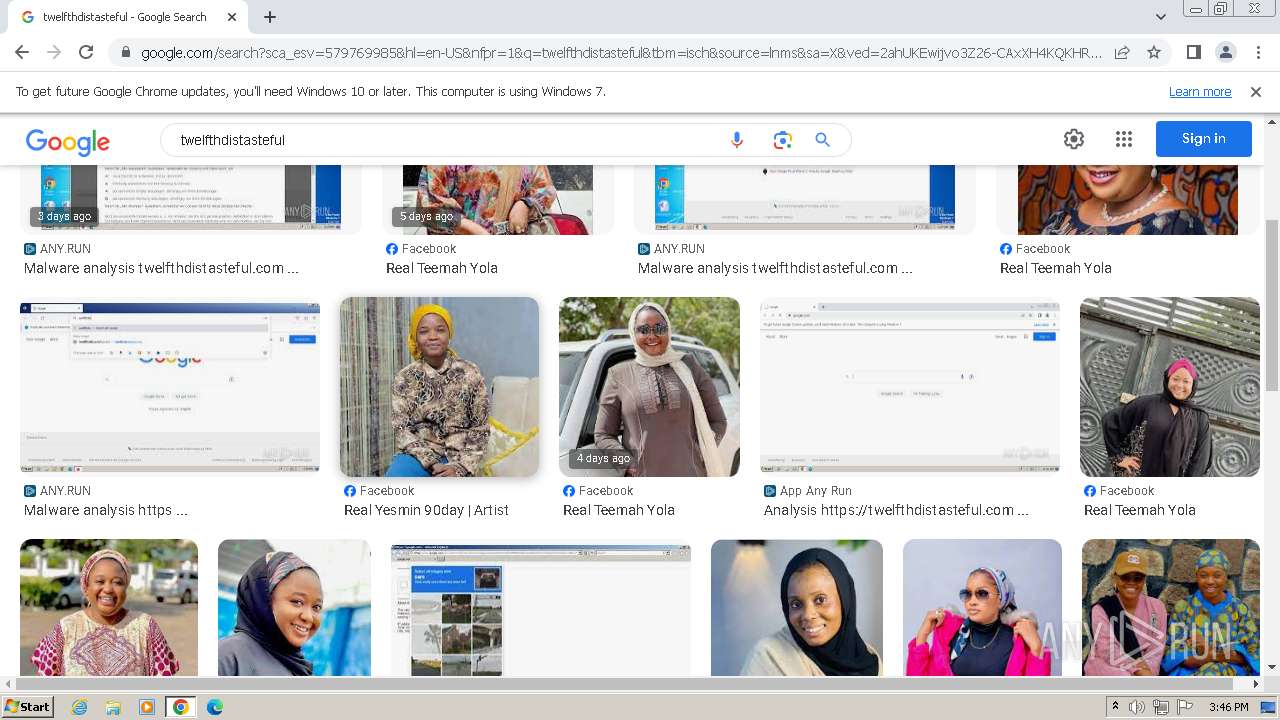Viewport: 1280px width, 720px height.
Task: Open the woman in patterned dress image
Action: click(109, 608)
